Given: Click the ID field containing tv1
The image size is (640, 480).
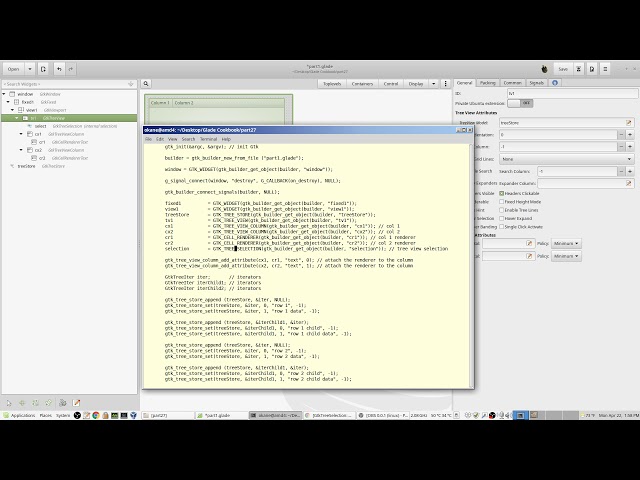Looking at the screenshot, I should click(572, 93).
